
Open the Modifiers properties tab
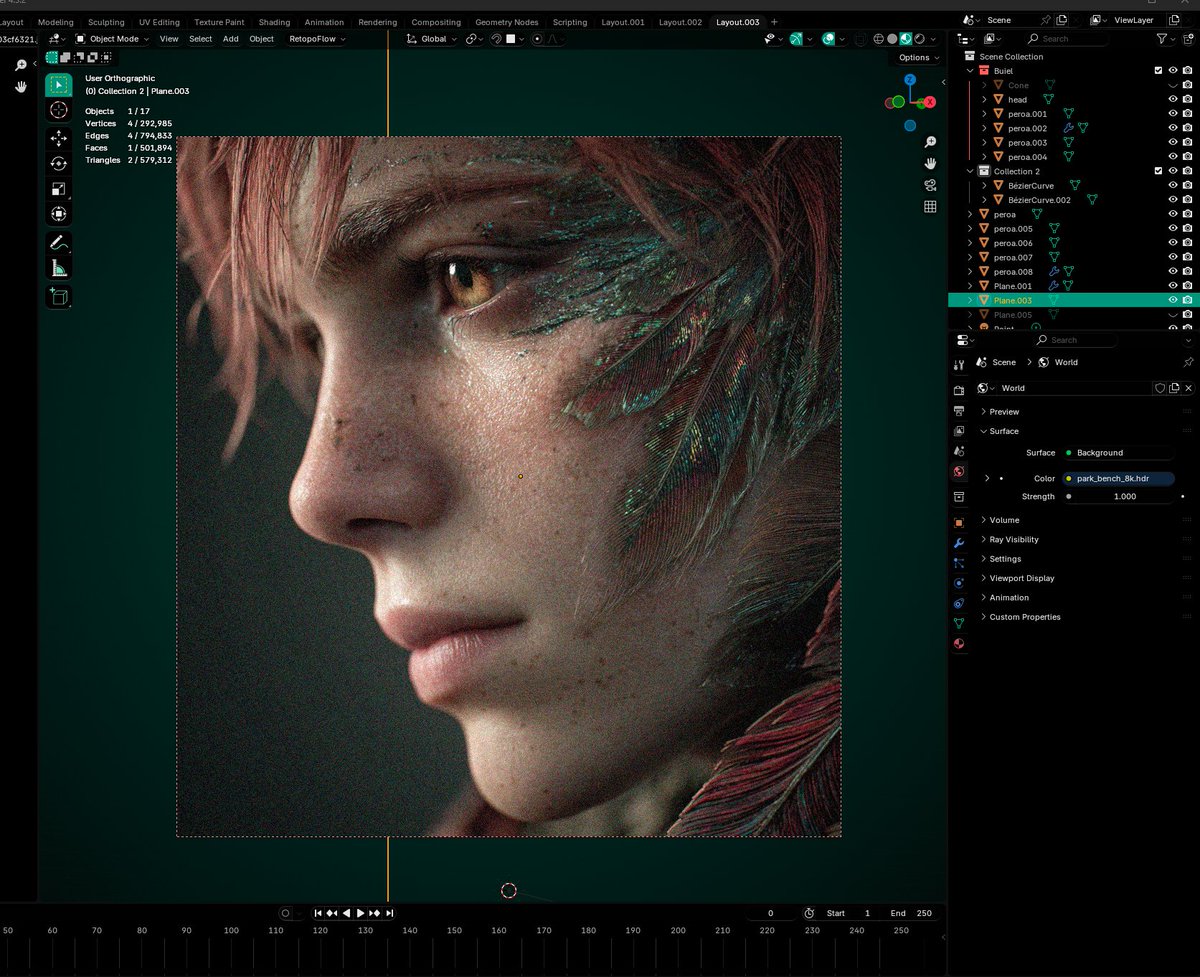pyautogui.click(x=959, y=542)
